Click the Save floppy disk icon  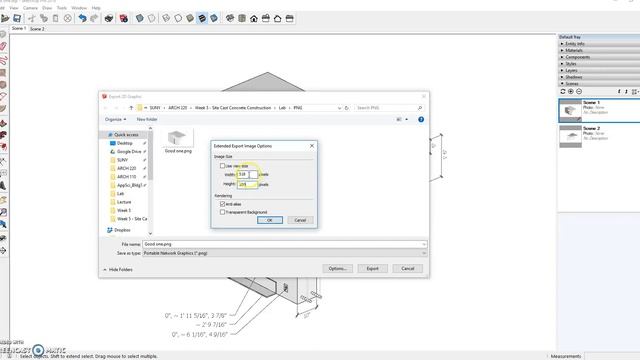coord(17,18)
